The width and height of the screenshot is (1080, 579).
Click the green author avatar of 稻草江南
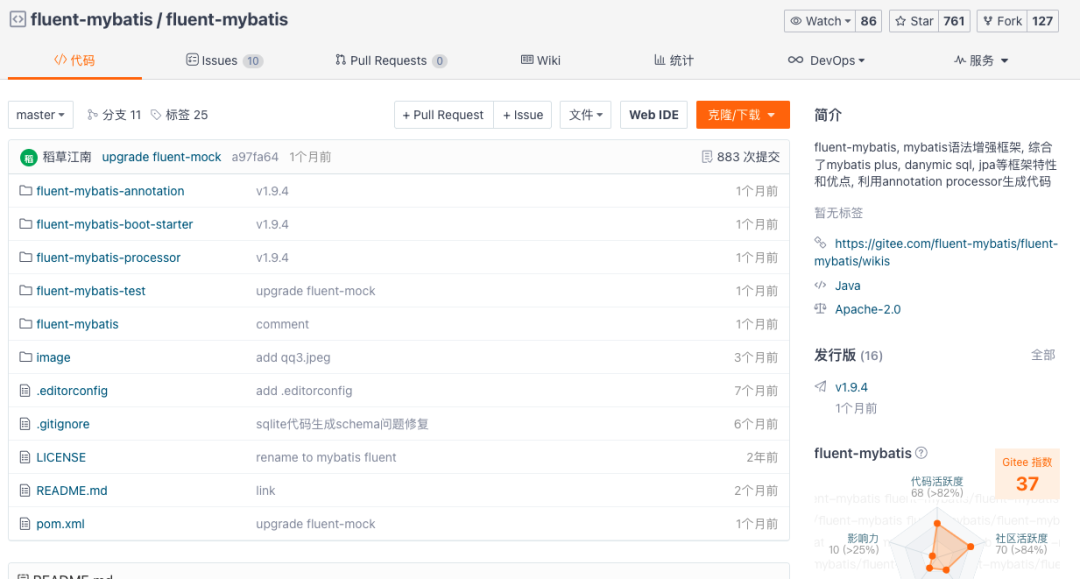(28, 158)
